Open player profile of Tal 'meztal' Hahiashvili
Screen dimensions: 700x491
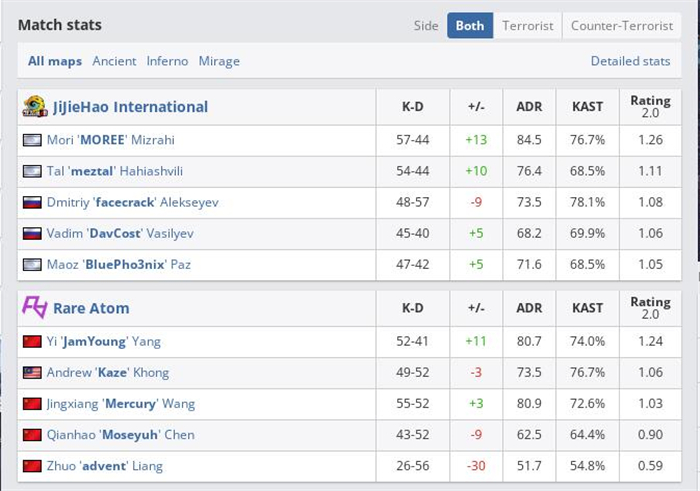pyautogui.click(x=115, y=171)
